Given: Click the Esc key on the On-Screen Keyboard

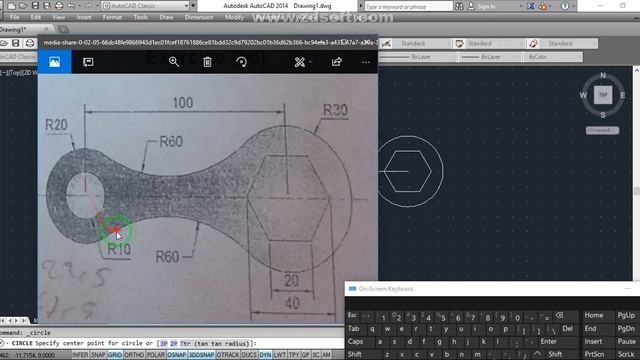Looking at the screenshot, I should [353, 316].
